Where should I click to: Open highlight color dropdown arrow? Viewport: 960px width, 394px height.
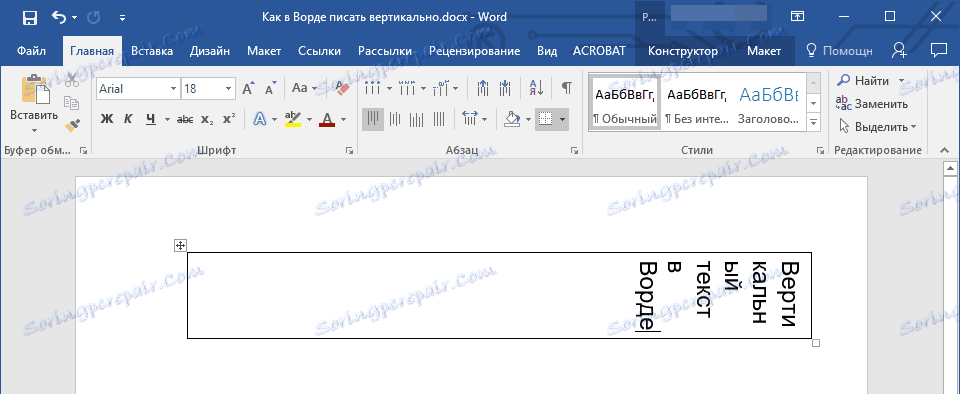click(309, 119)
